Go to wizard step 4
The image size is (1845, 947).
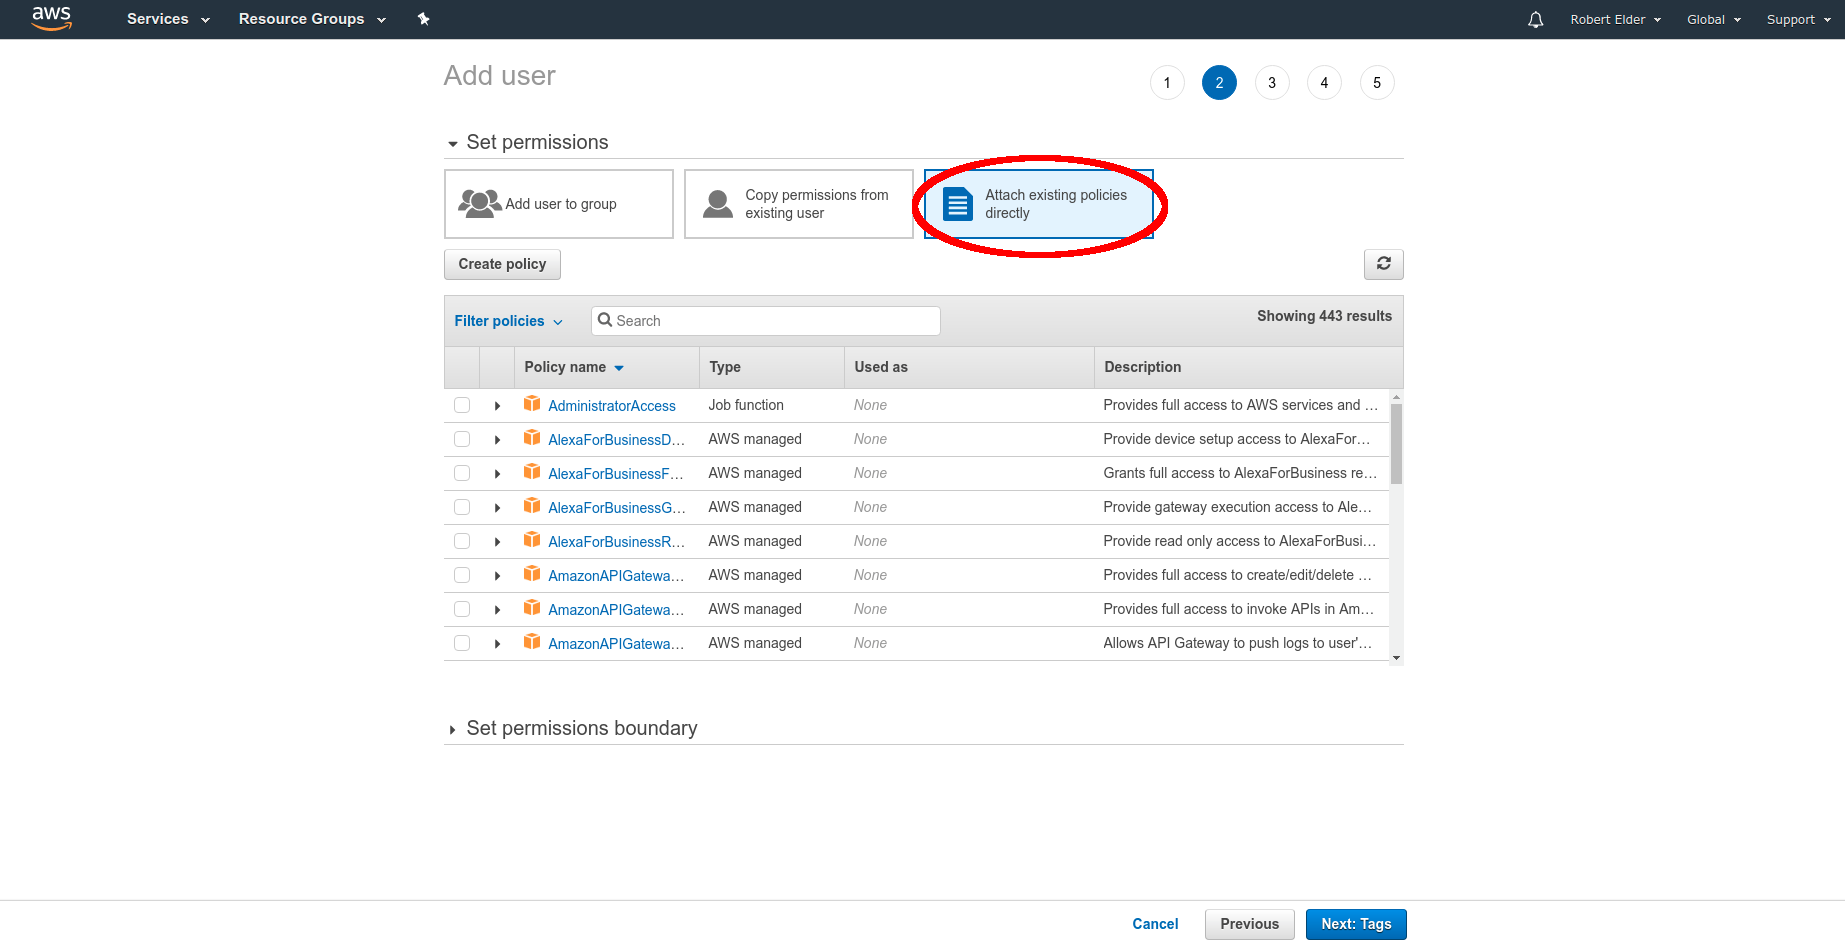click(x=1324, y=83)
